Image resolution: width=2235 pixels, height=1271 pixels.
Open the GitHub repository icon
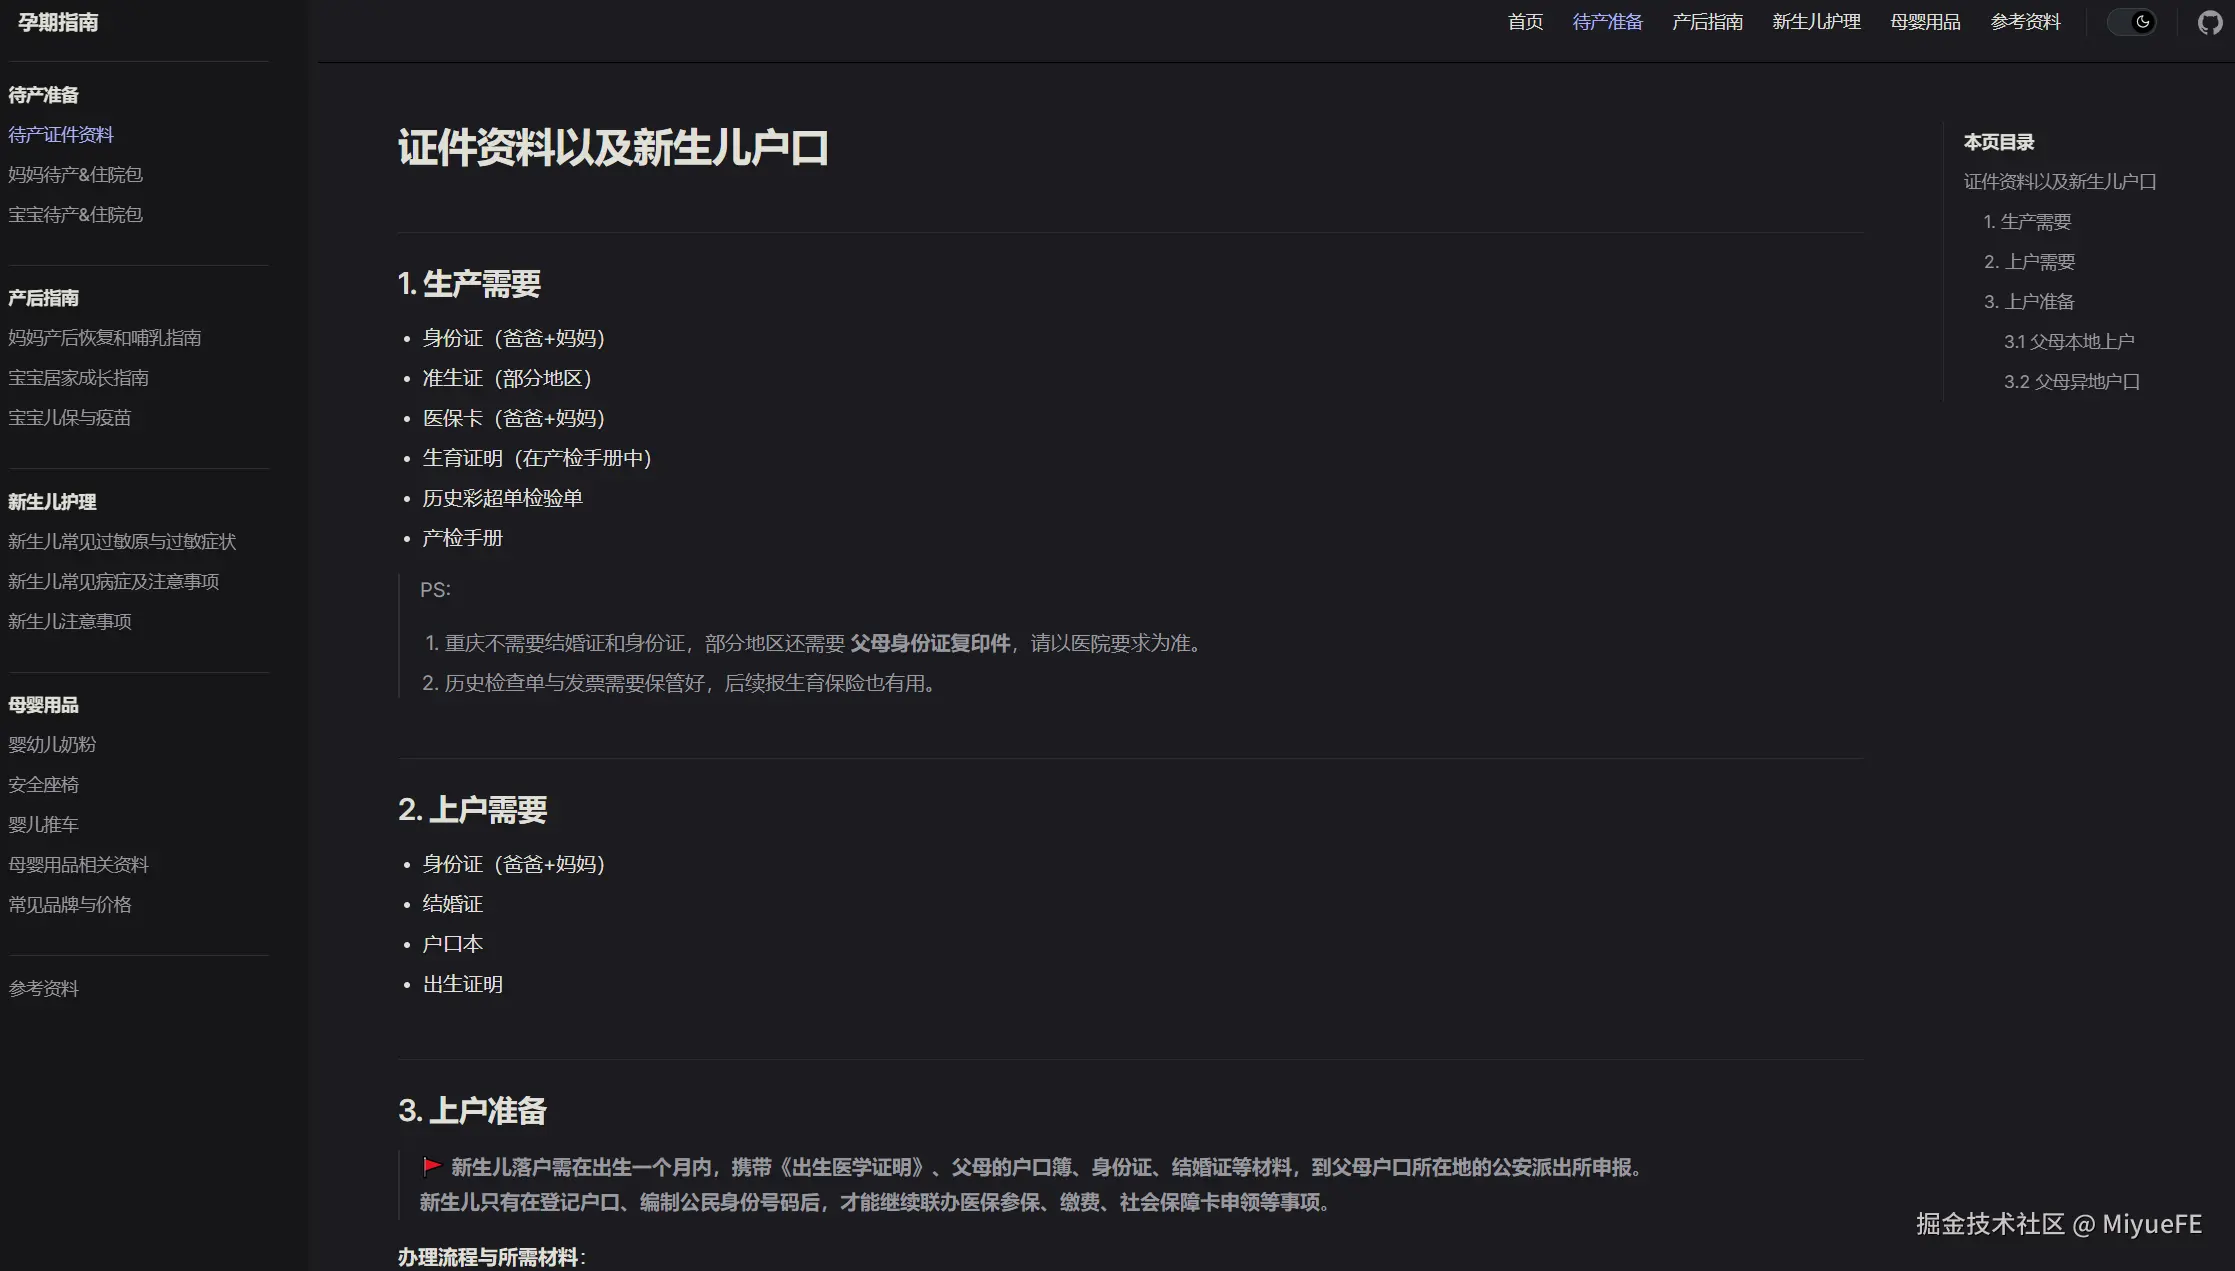click(x=2209, y=21)
